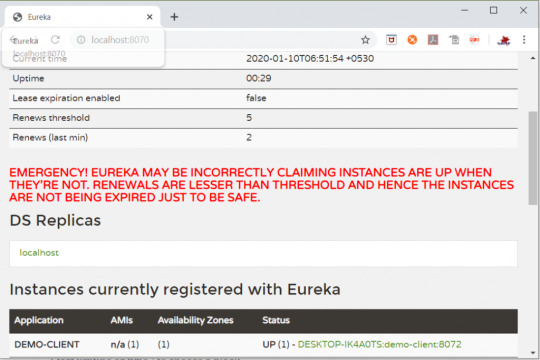Select the DEMO-CLIENT application cell

click(47, 344)
